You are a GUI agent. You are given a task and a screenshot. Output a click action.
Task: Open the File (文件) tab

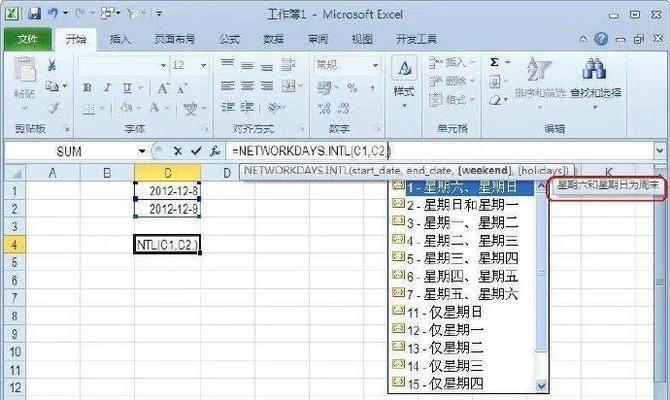[28, 39]
